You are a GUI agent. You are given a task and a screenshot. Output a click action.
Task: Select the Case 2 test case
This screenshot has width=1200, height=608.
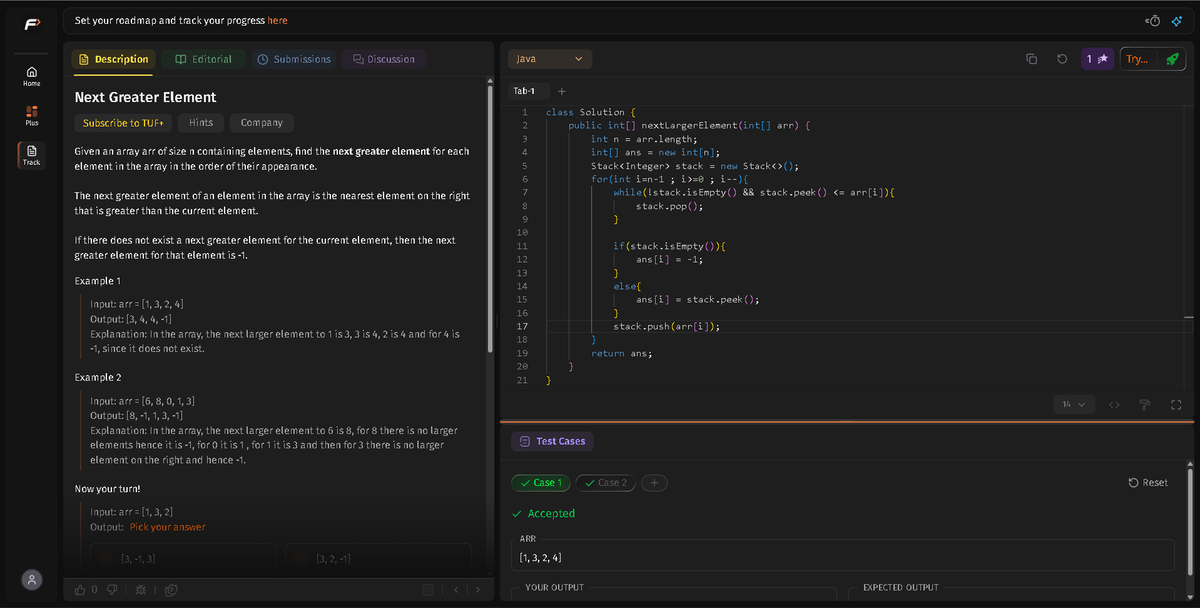pos(606,483)
